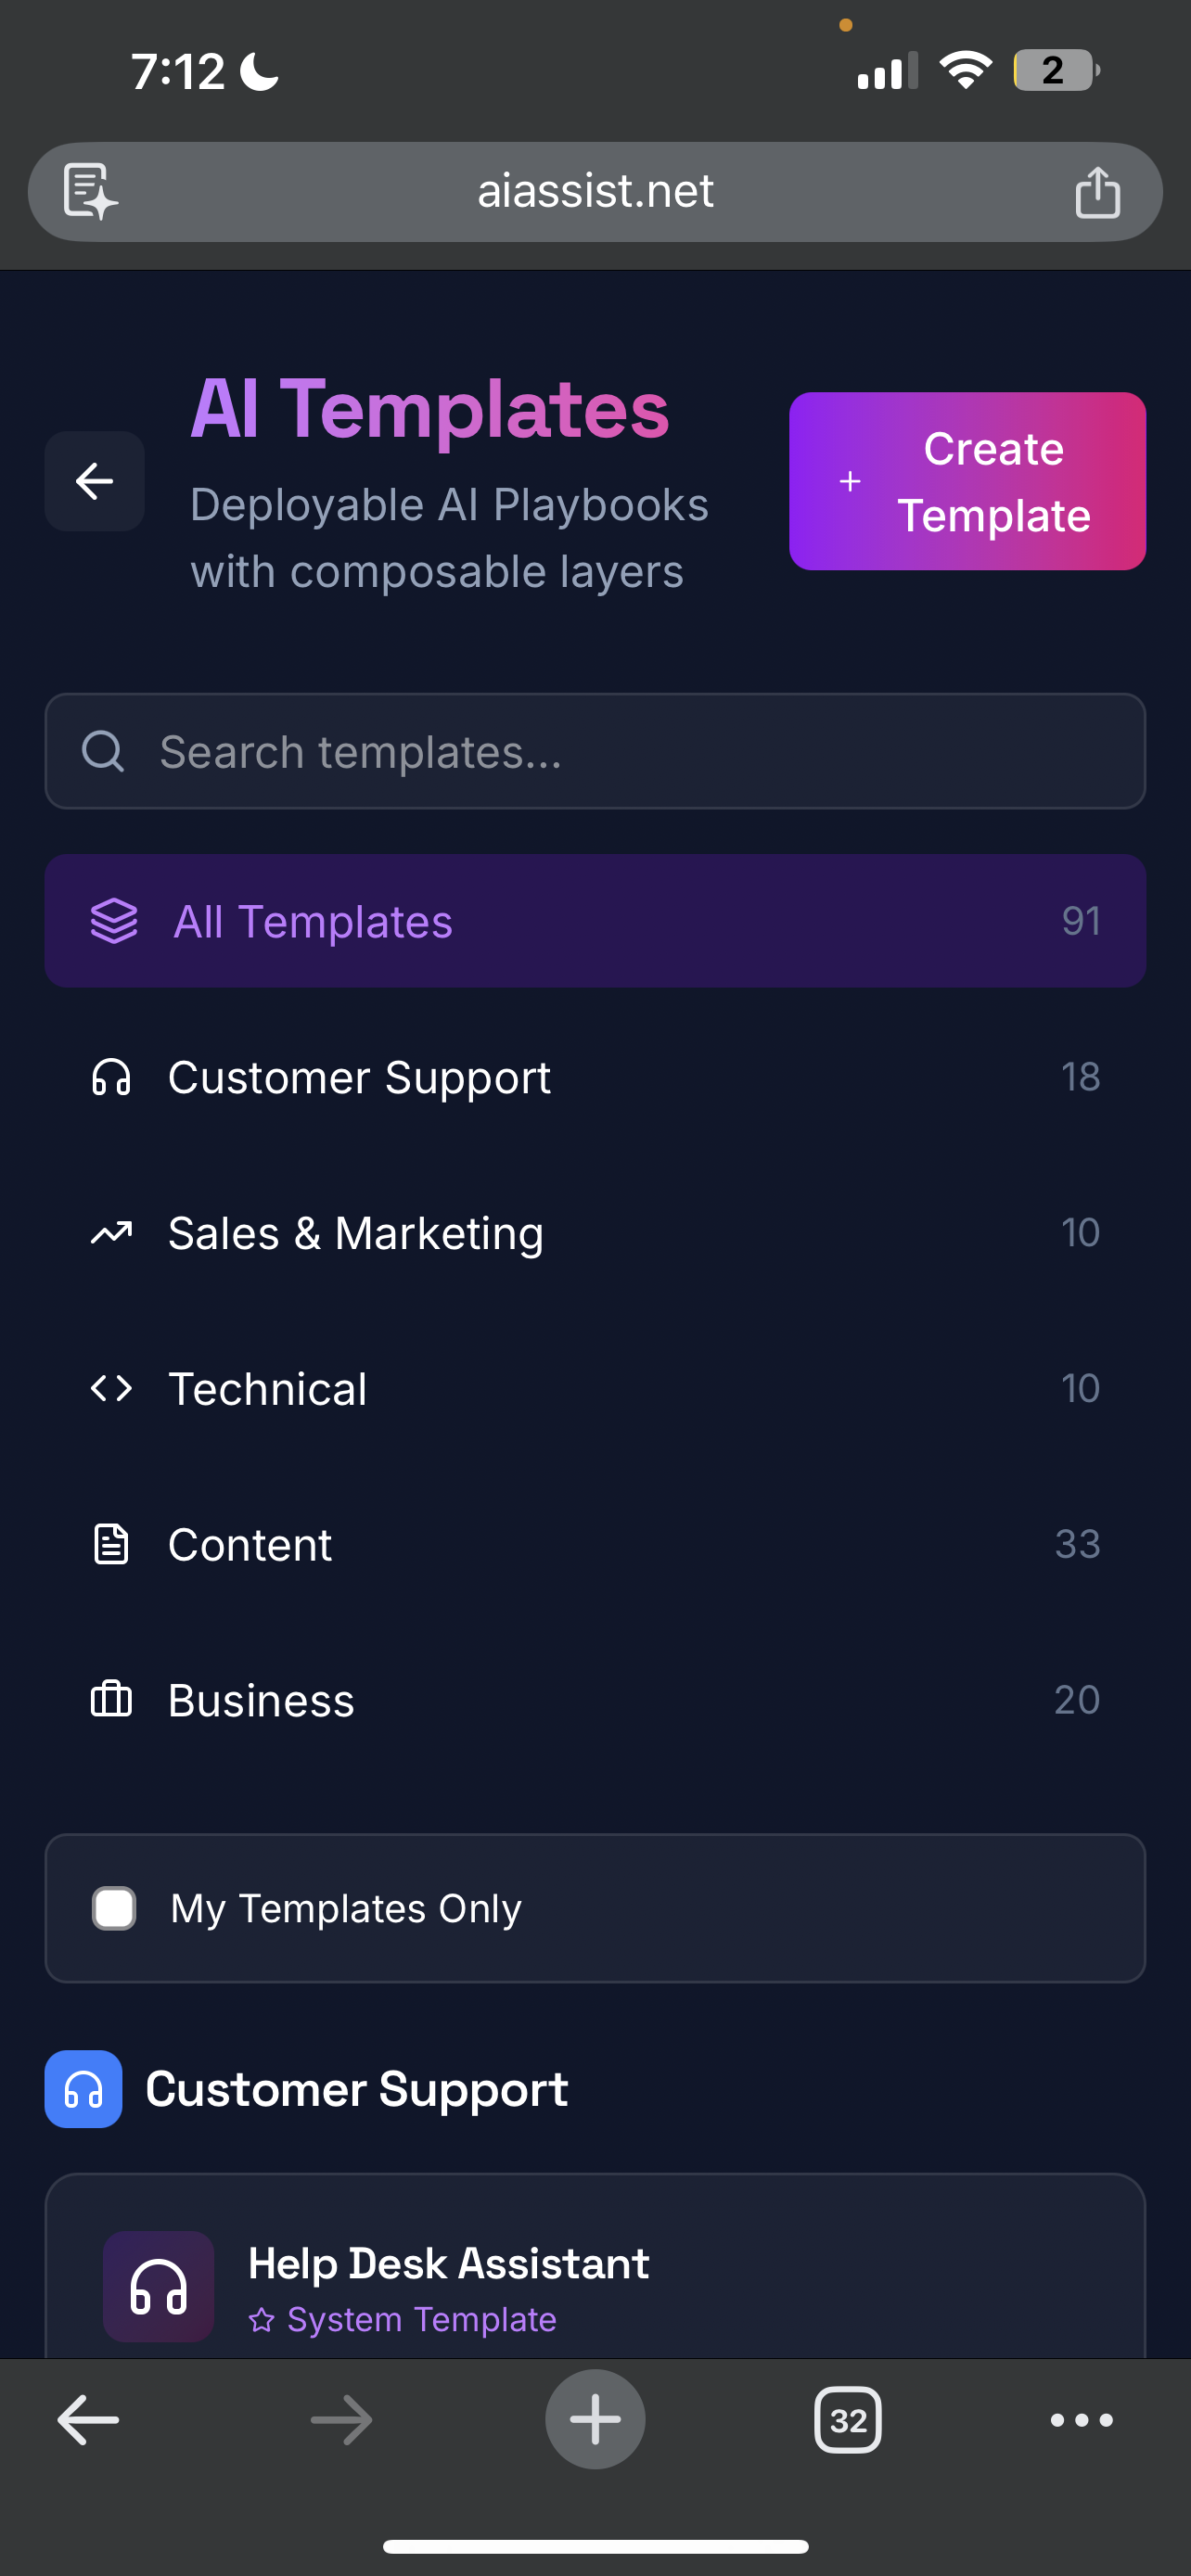Tap the aiassist.net address bar
1191x2576 pixels.
pos(595,191)
